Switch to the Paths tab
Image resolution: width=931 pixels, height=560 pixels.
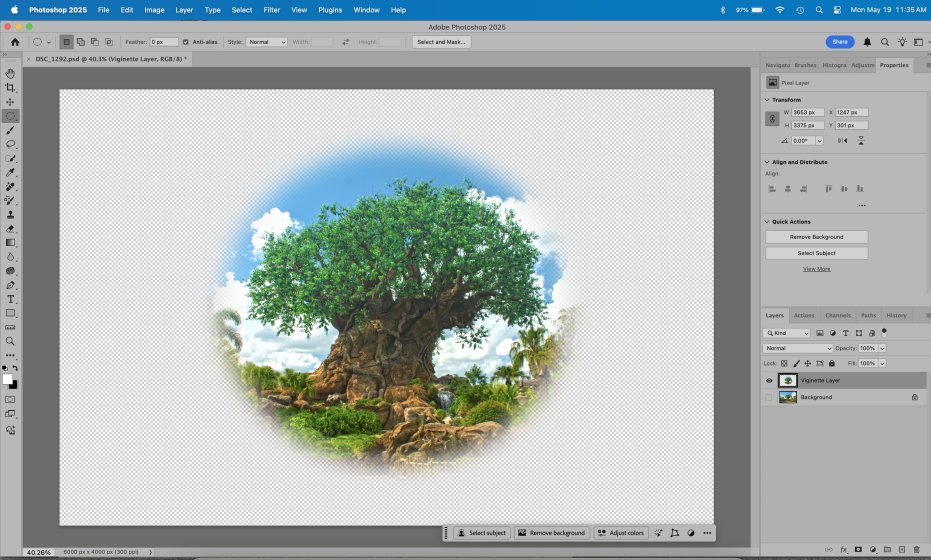click(x=868, y=315)
